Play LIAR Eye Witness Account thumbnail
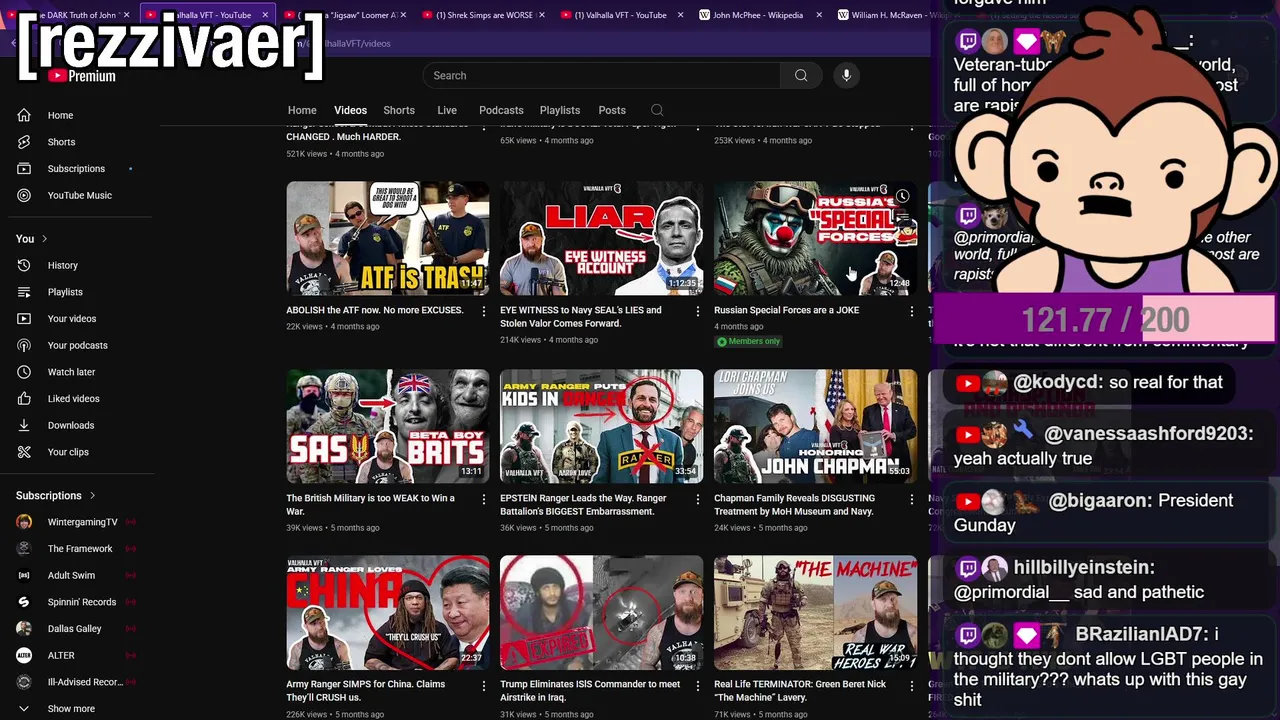This screenshot has width=1280, height=720. [602, 238]
